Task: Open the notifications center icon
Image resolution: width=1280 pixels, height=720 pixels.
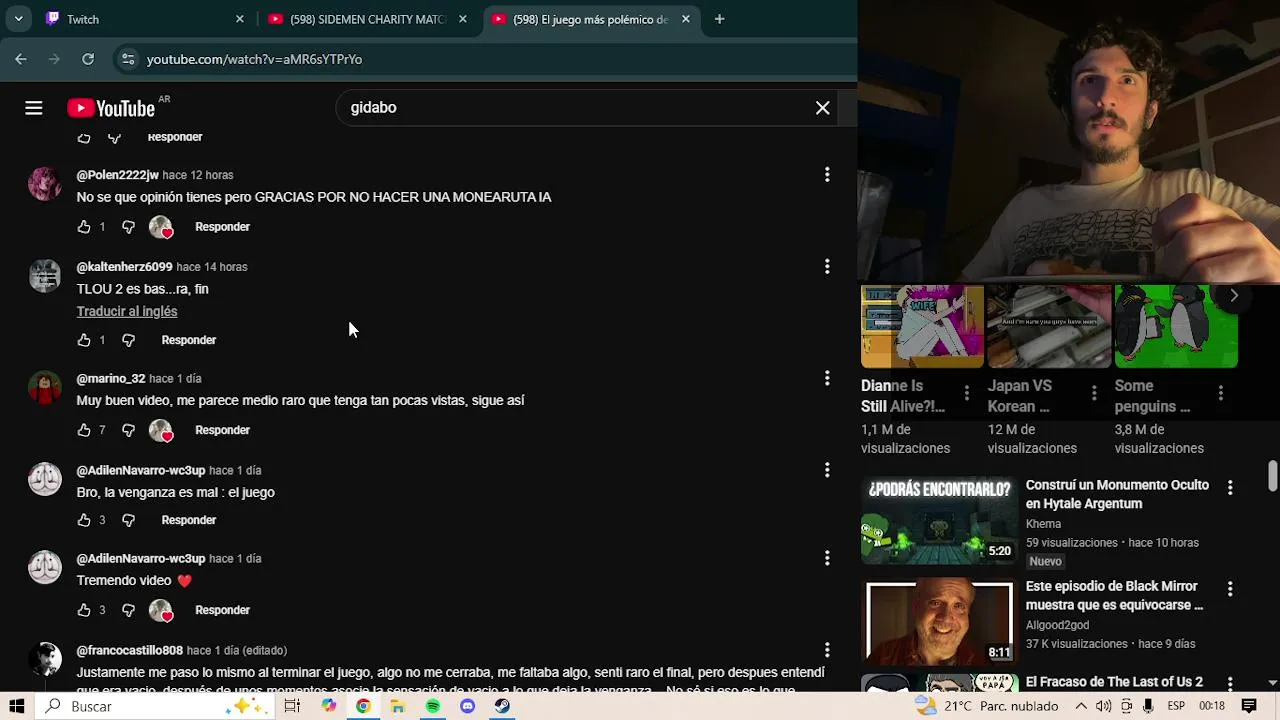Action: pyautogui.click(x=1249, y=706)
